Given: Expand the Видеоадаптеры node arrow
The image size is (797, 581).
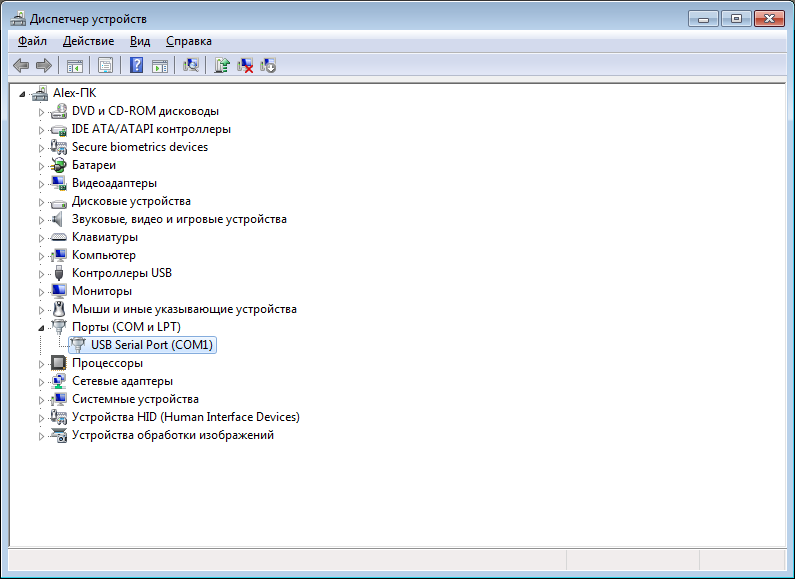Looking at the screenshot, I should tap(41, 184).
